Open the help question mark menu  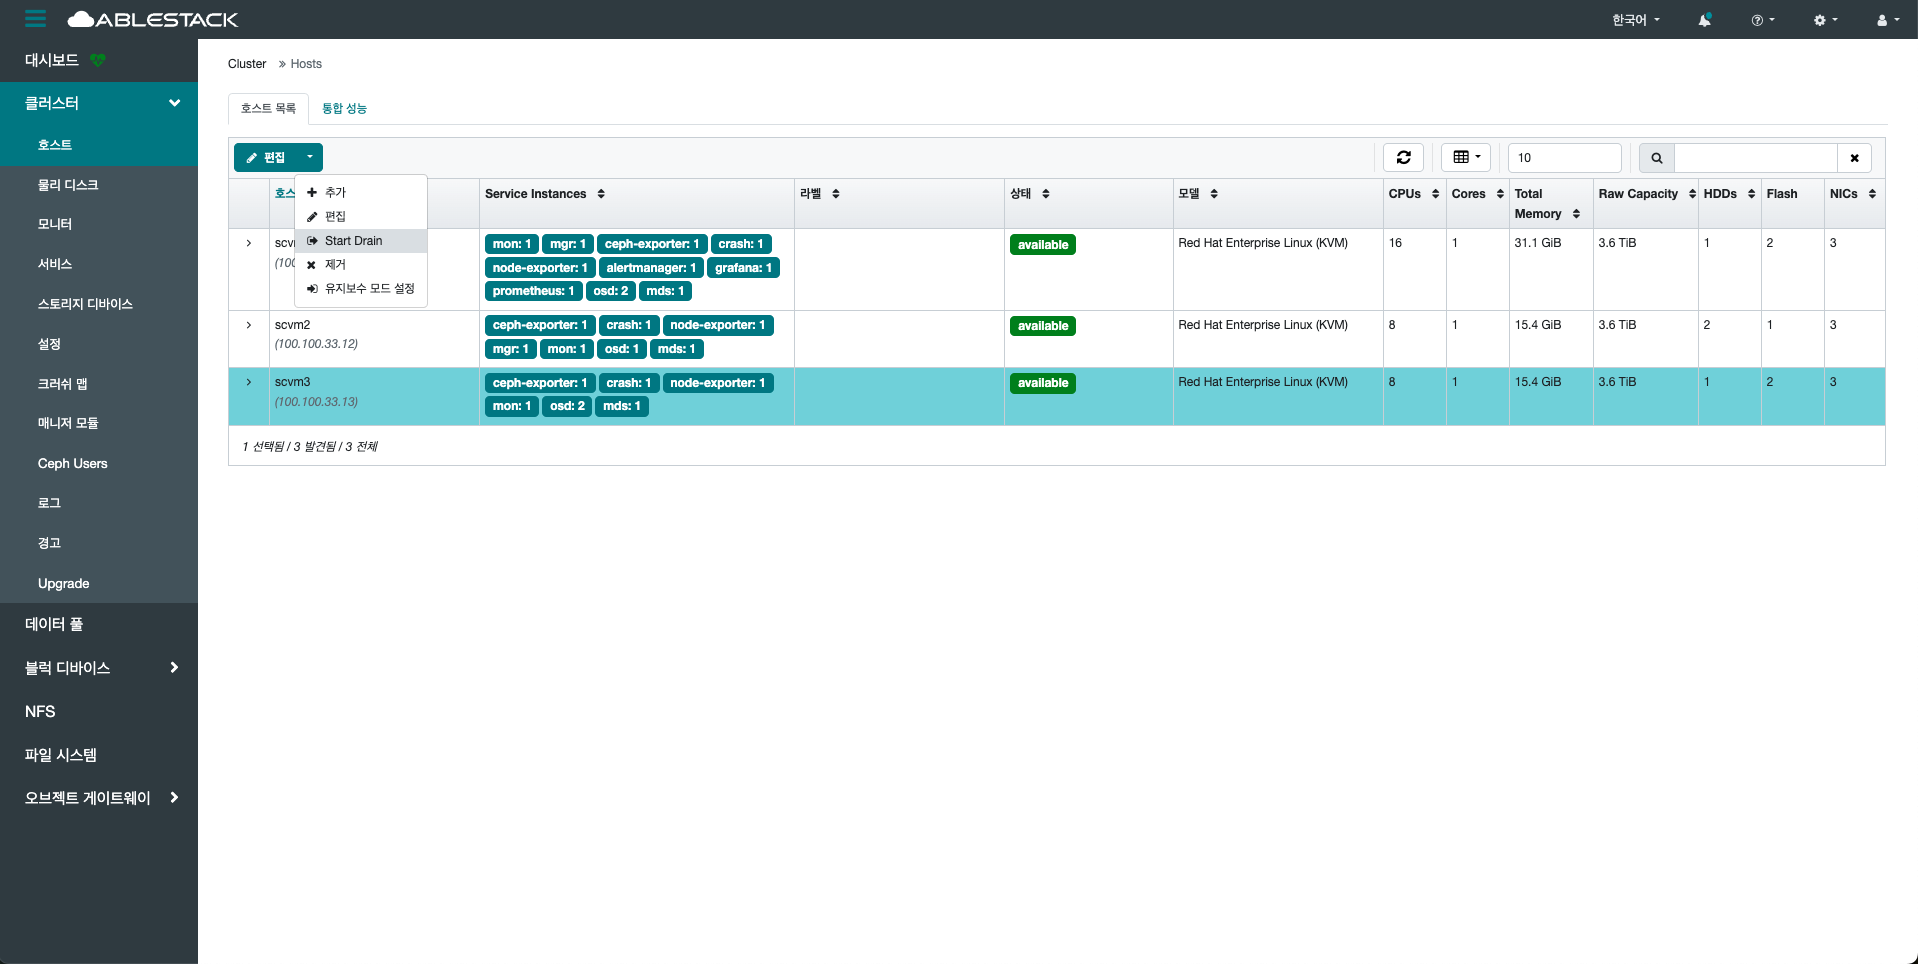pyautogui.click(x=1762, y=20)
